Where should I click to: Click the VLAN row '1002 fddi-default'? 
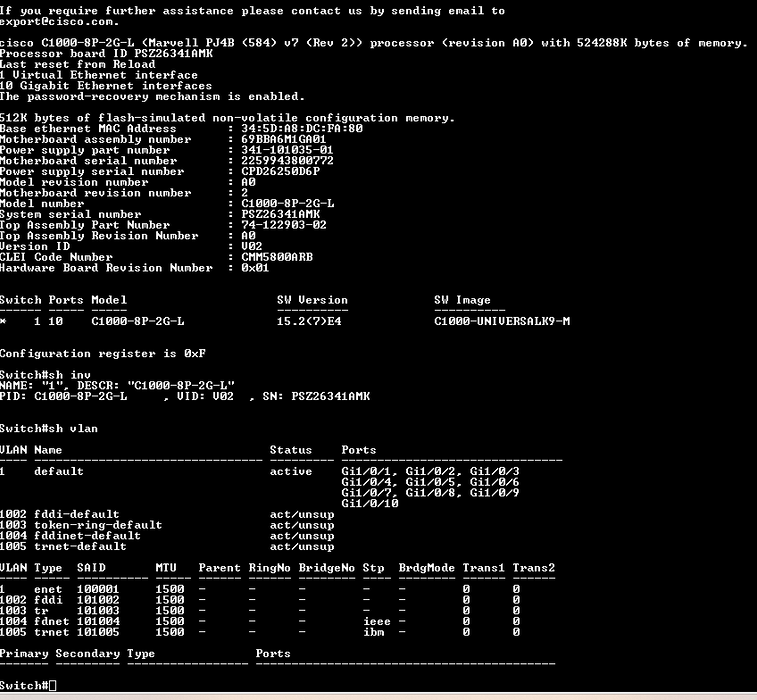(167, 514)
